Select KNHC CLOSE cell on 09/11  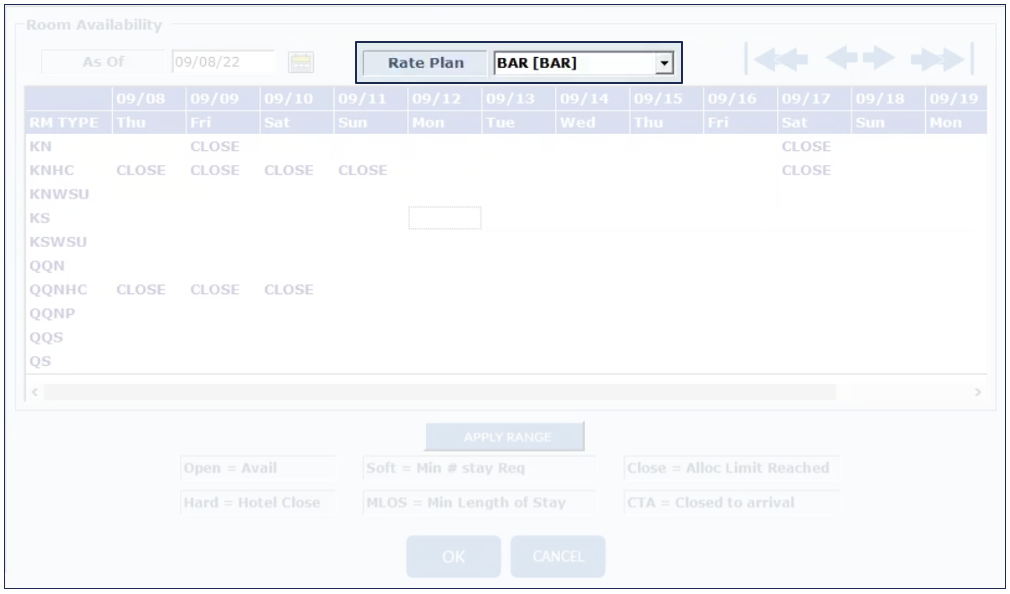point(362,170)
